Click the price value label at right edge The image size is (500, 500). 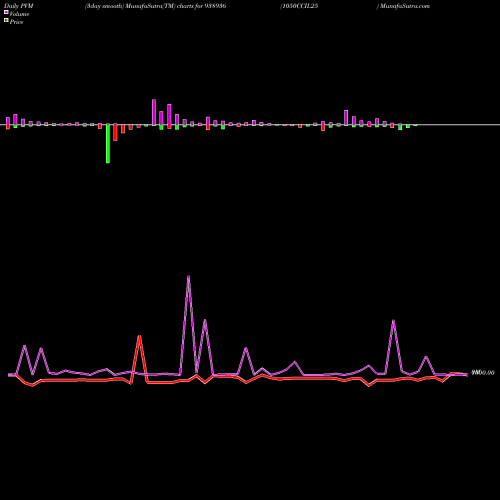click(483, 373)
